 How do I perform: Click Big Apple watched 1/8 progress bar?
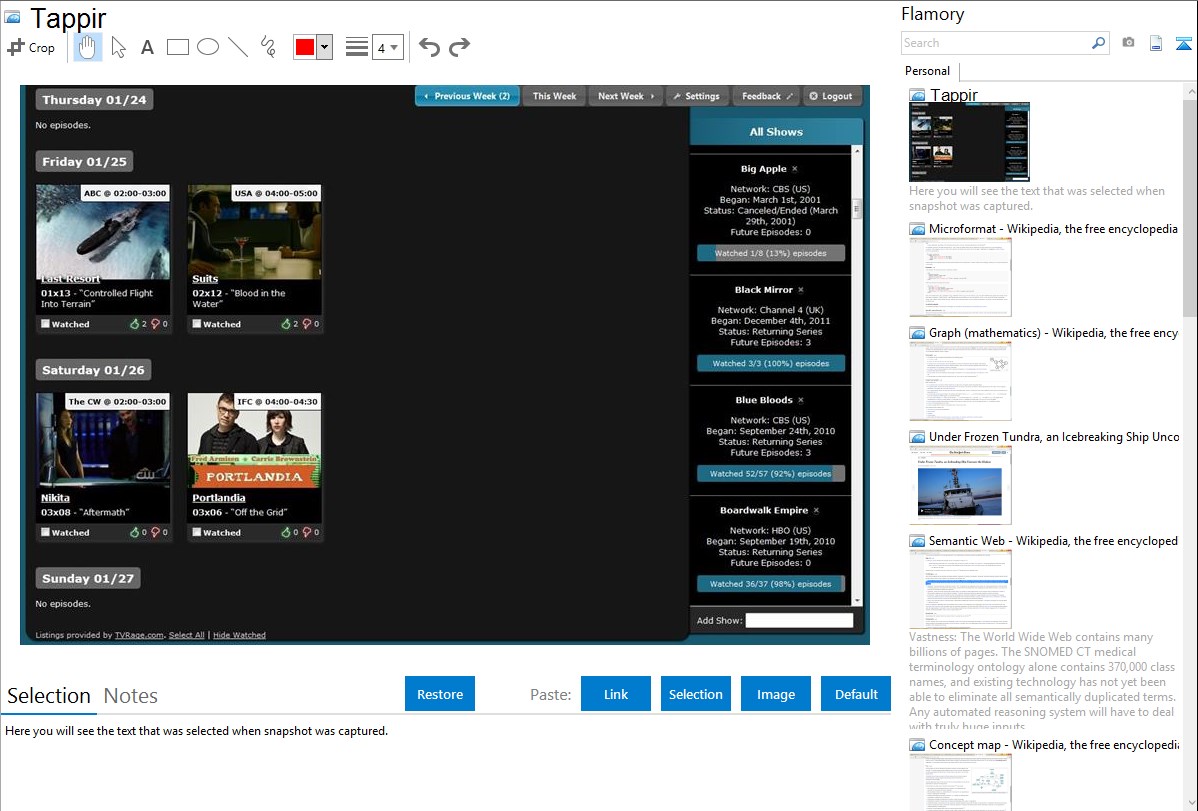pos(771,253)
